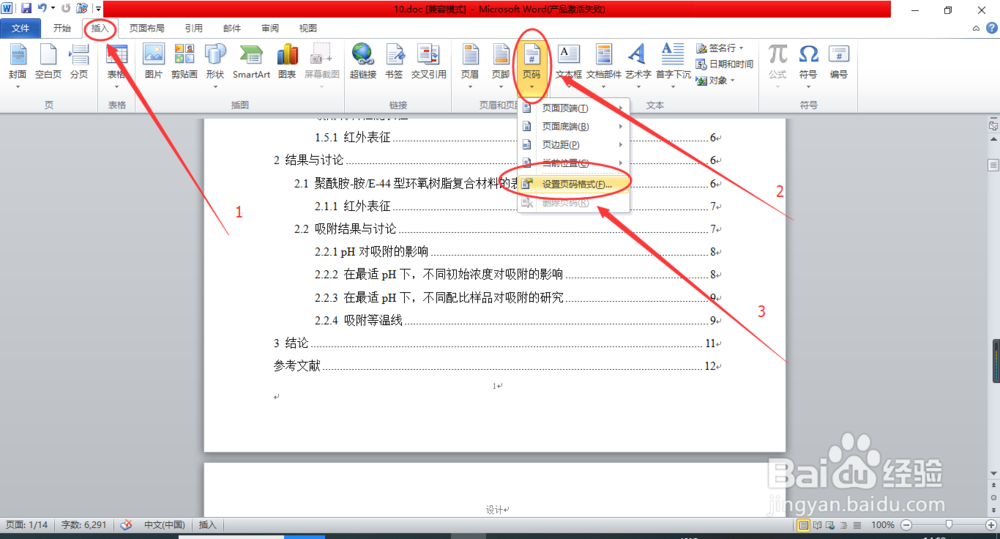Open 页面底端(B) submenu in page number menu

click(573, 126)
